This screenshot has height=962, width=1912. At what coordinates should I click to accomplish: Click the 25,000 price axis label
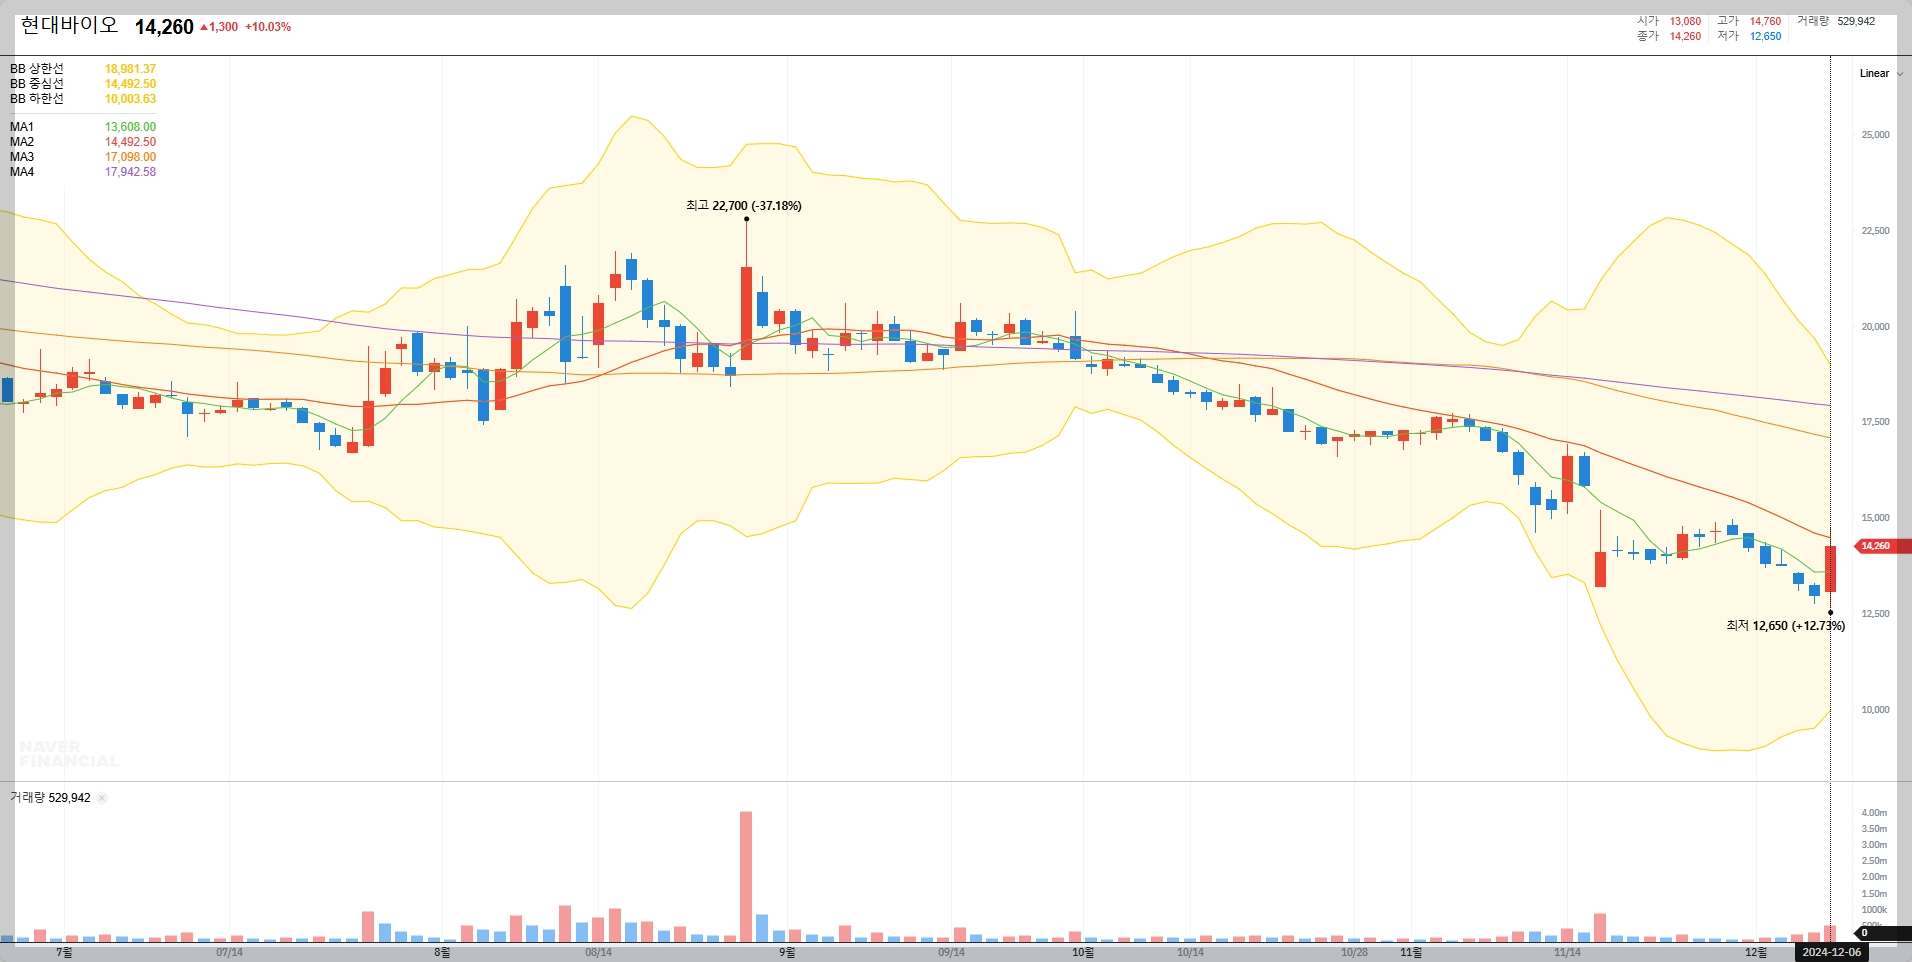pos(1875,135)
